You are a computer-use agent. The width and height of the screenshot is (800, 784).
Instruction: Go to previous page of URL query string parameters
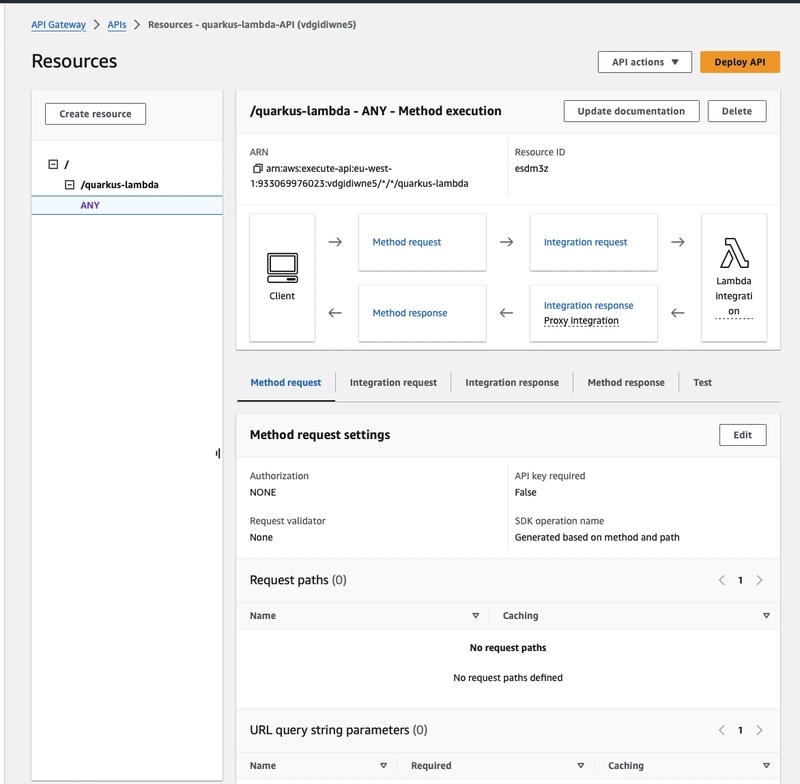[721, 730]
